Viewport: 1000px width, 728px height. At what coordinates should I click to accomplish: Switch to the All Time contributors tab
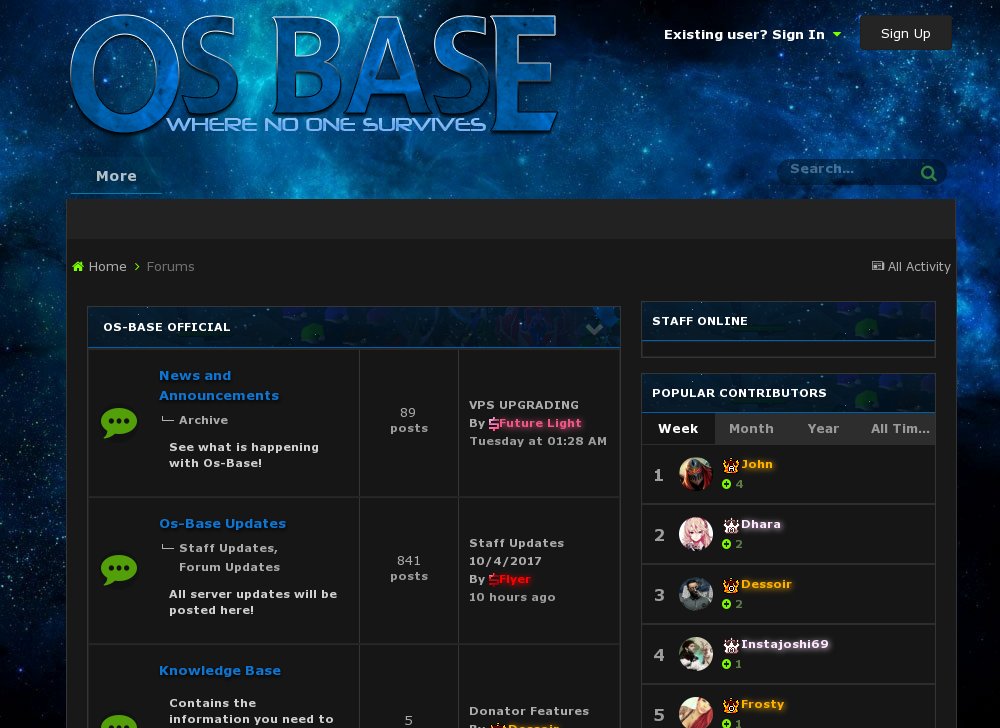pos(899,428)
